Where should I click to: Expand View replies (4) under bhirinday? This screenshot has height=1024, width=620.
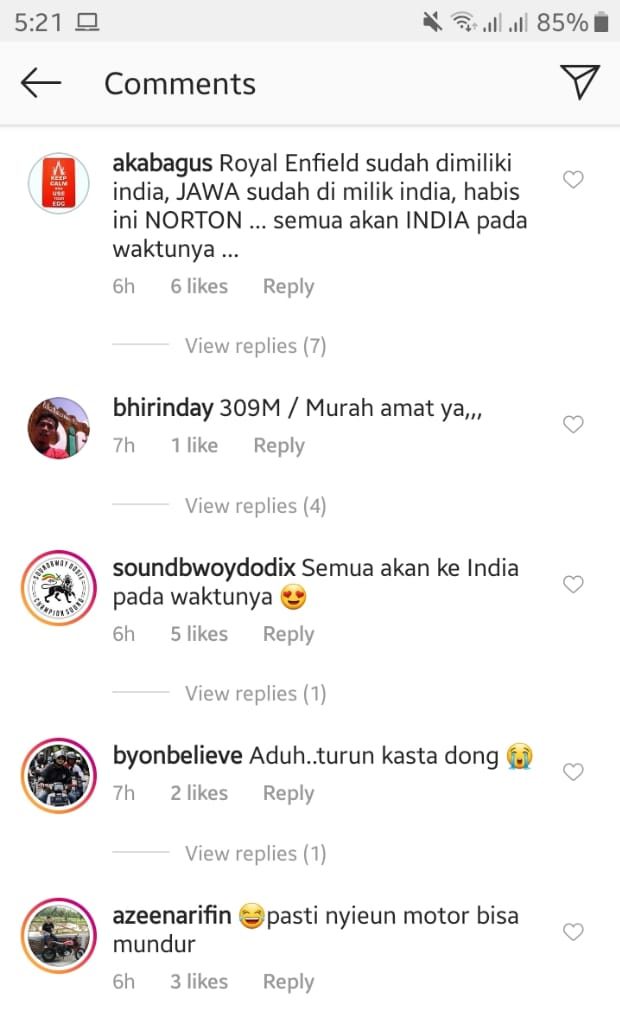coord(255,505)
